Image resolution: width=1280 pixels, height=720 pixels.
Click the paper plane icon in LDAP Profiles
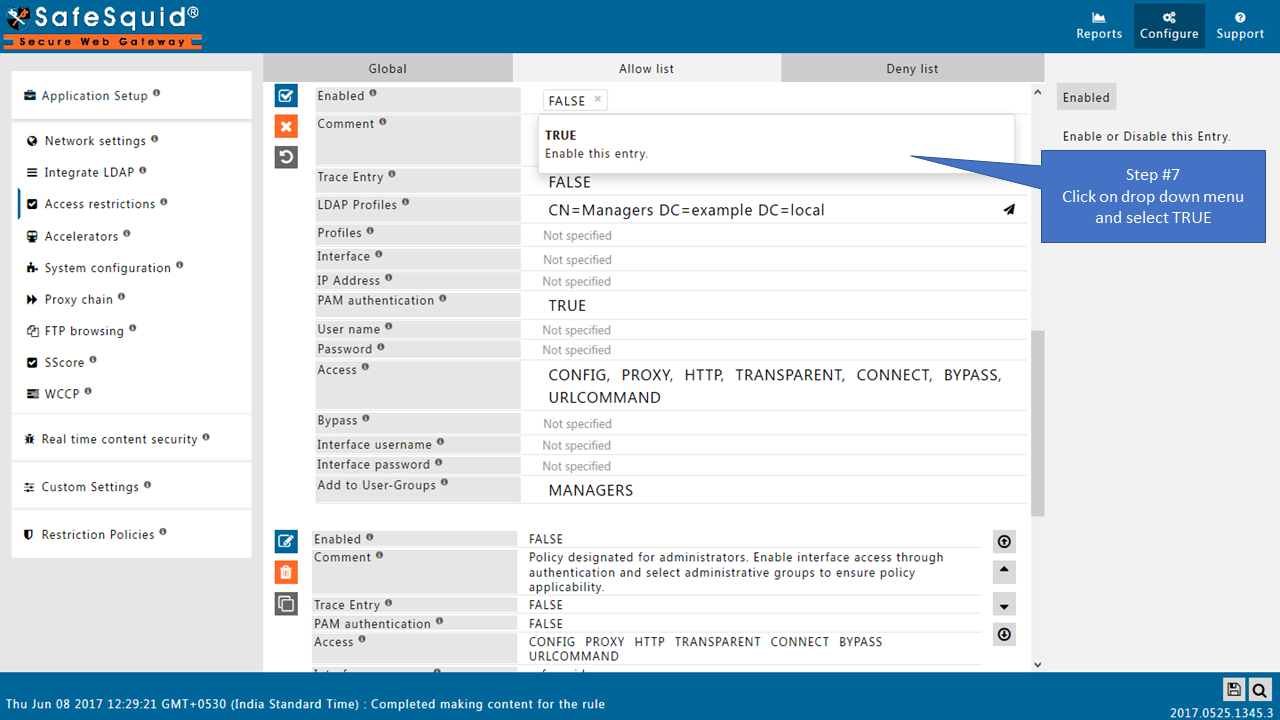coord(1009,210)
